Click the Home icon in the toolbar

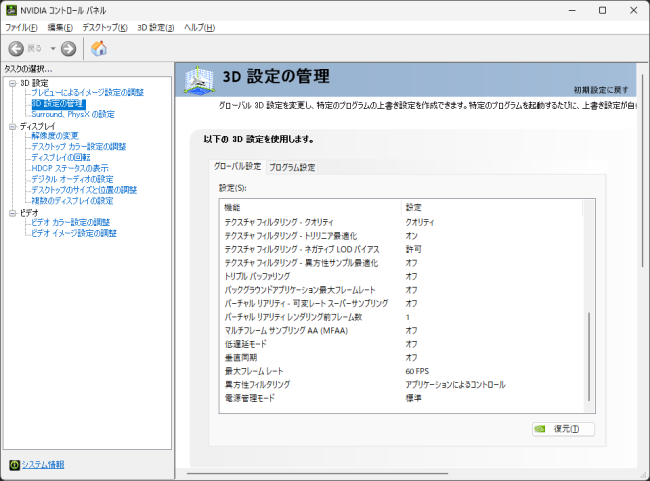99,48
